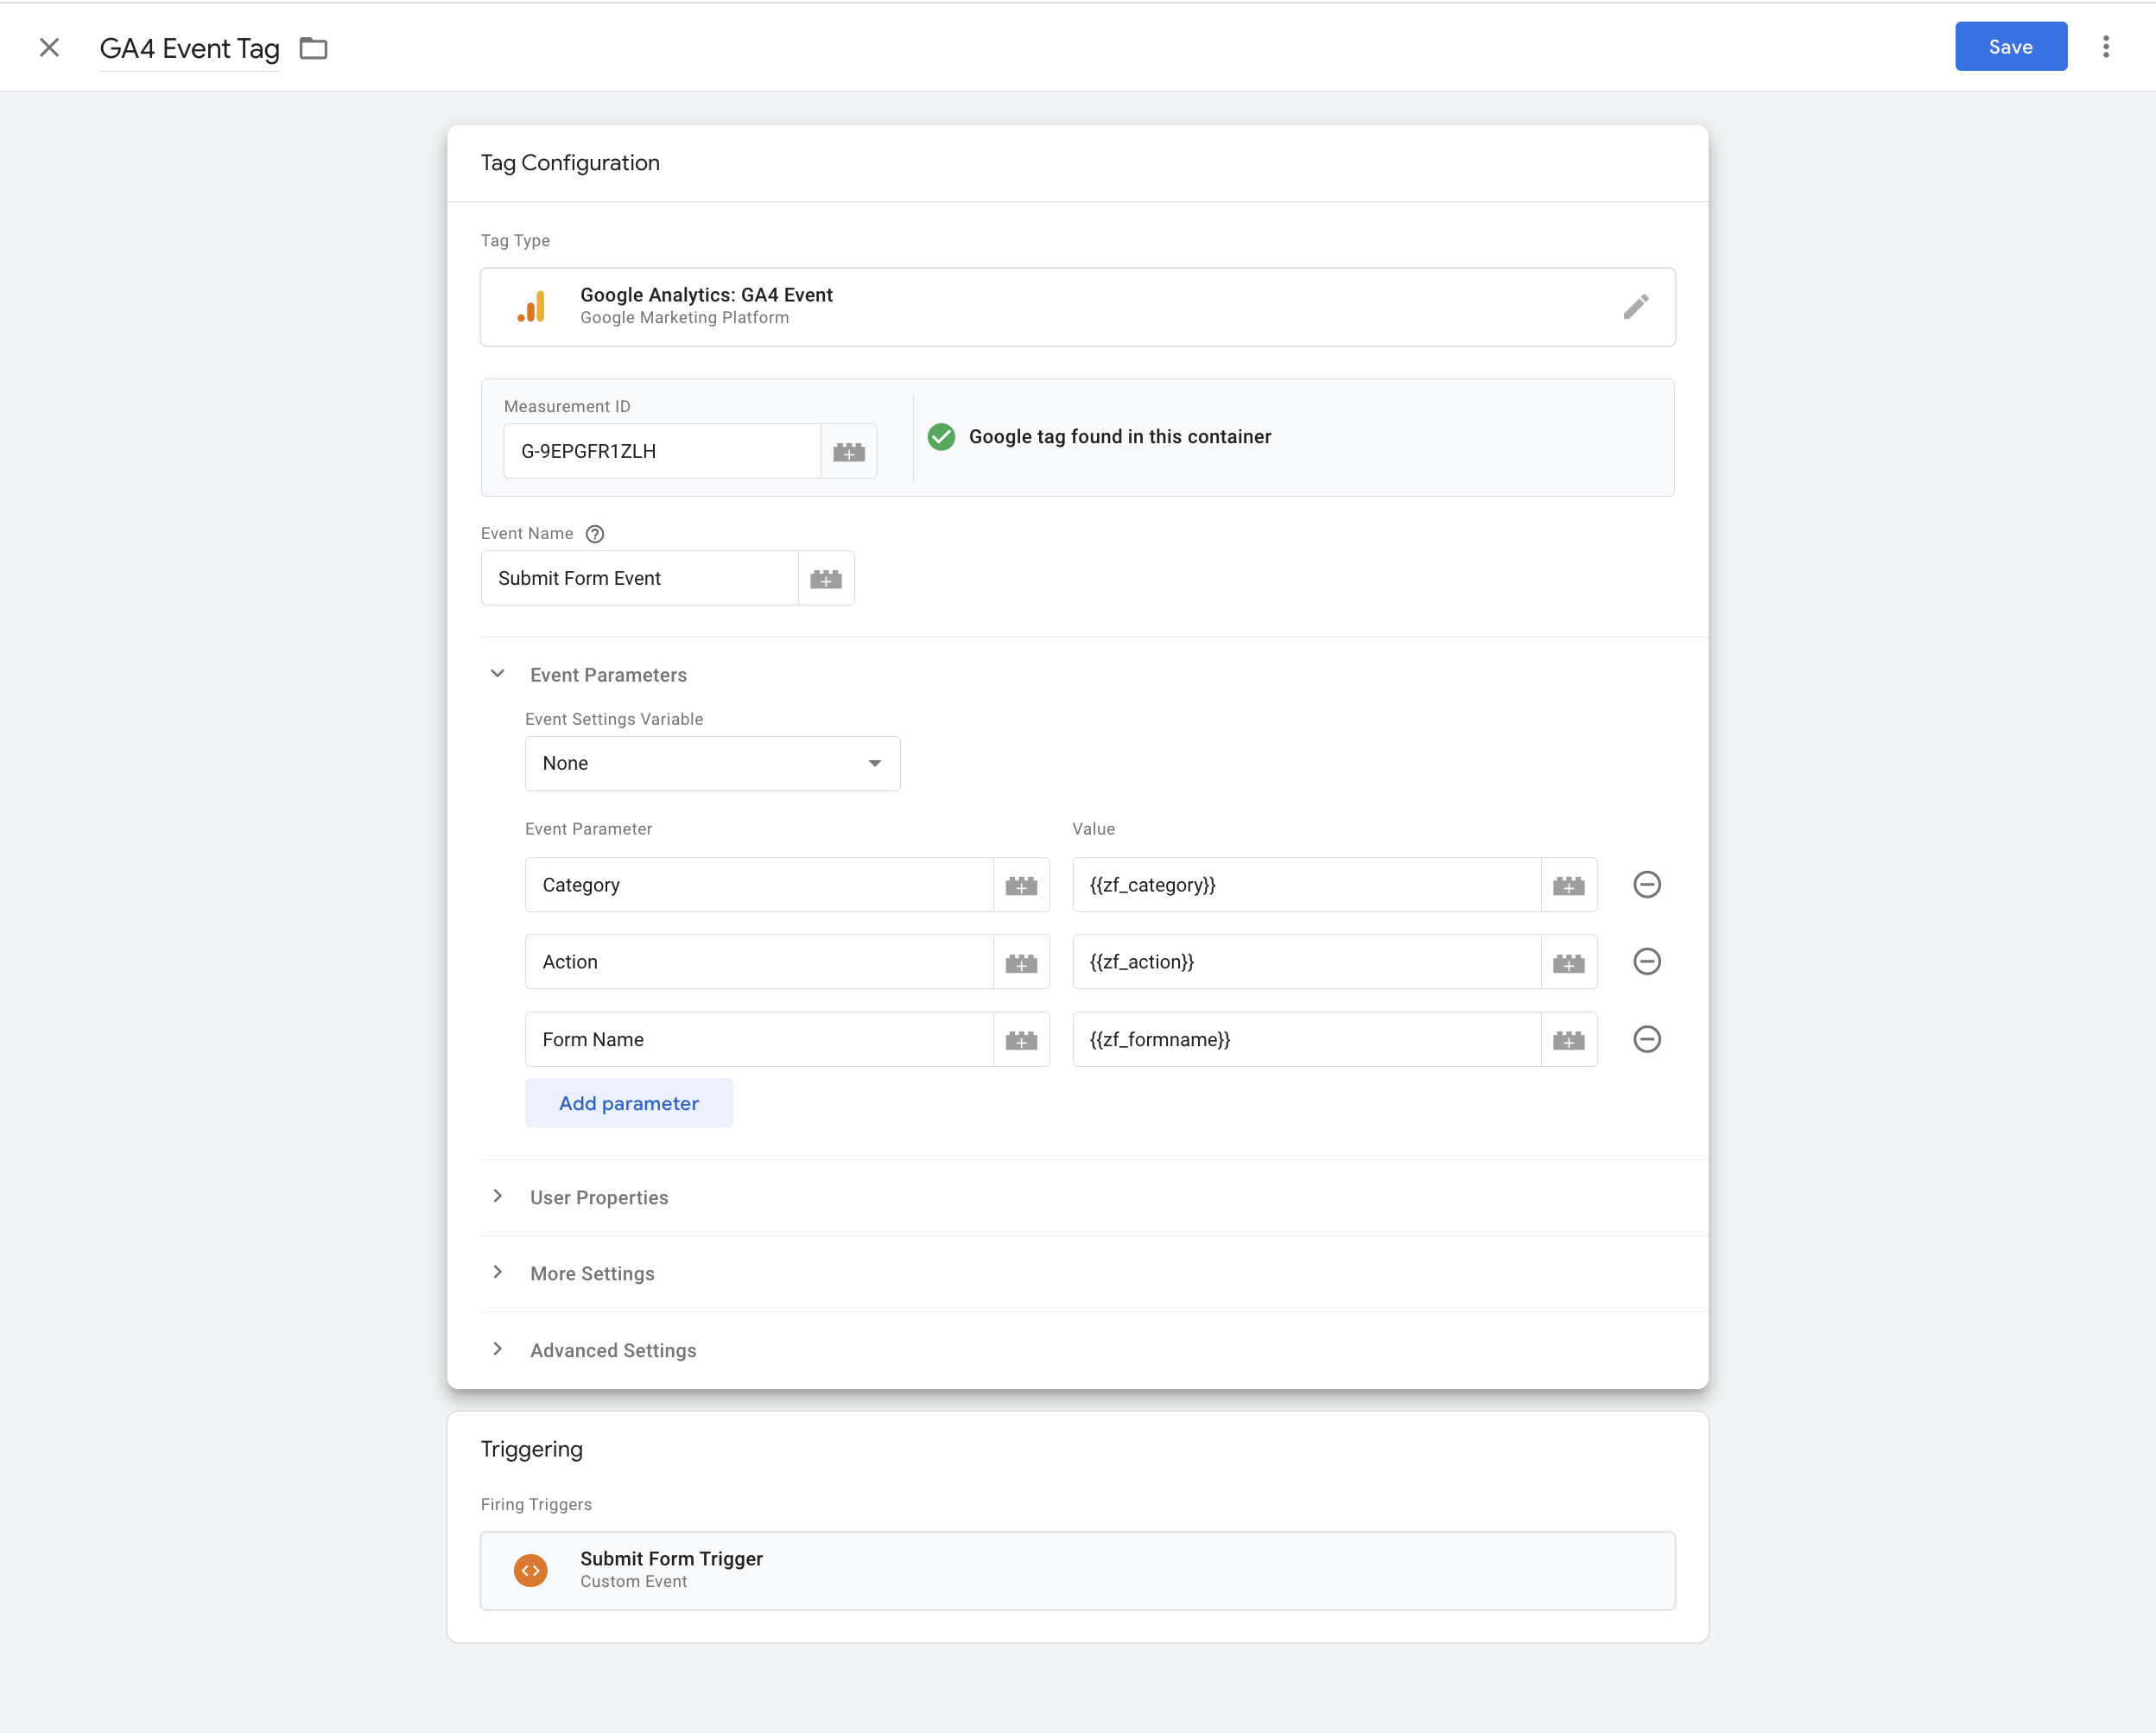
Task: Open the Event Name help icon
Action: pyautogui.click(x=594, y=534)
